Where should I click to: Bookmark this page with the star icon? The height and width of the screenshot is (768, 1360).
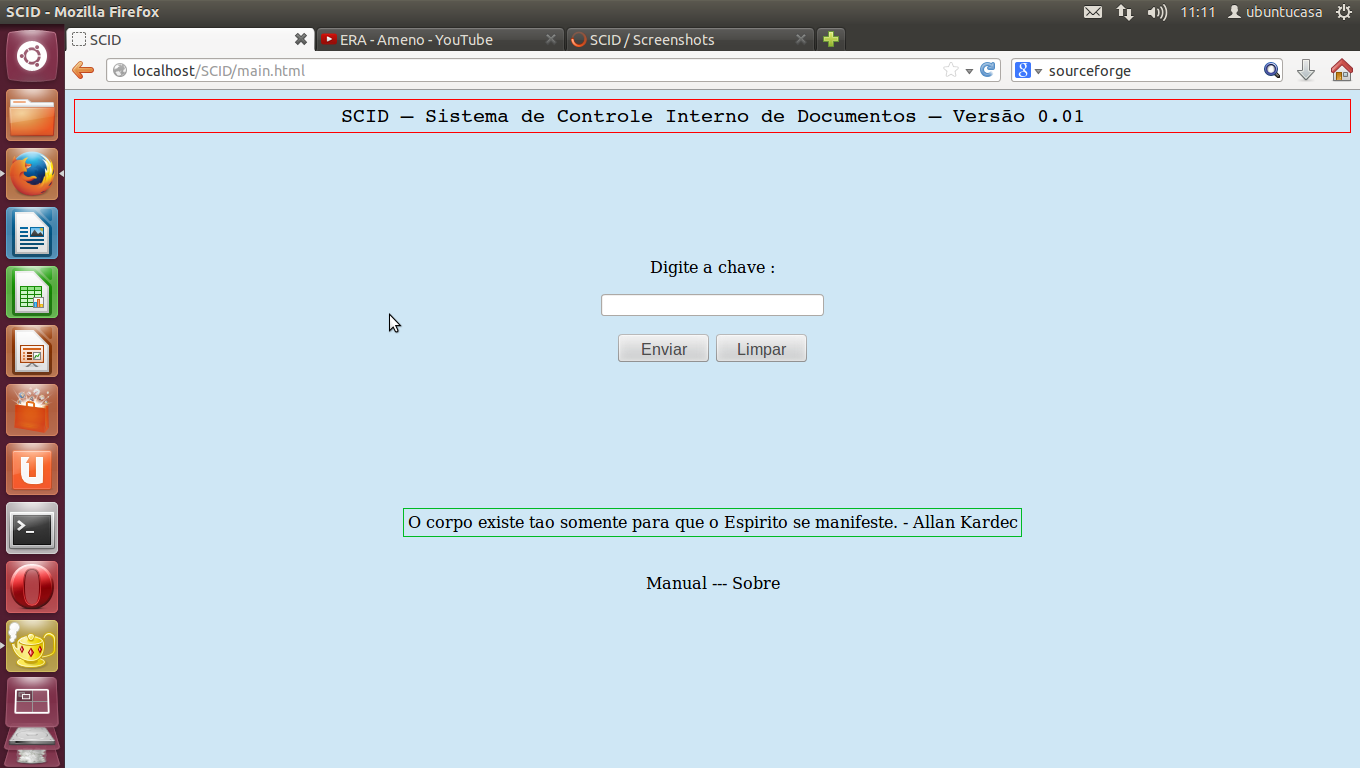pyautogui.click(x=952, y=70)
